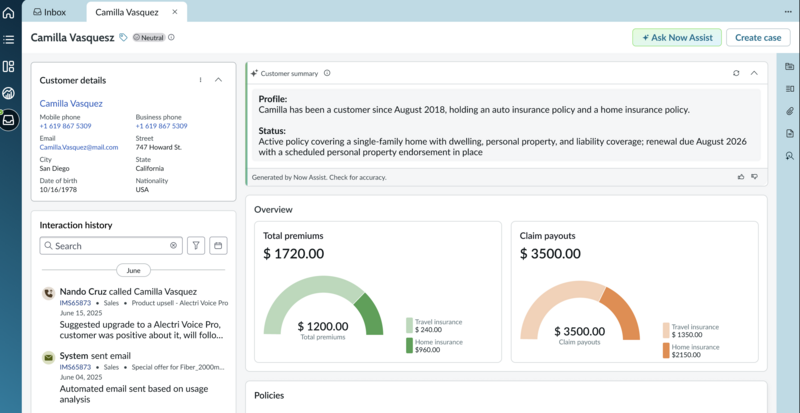Viewport: 800px width, 413px height.
Task: Click the Policies section heading
Action: tap(269, 395)
